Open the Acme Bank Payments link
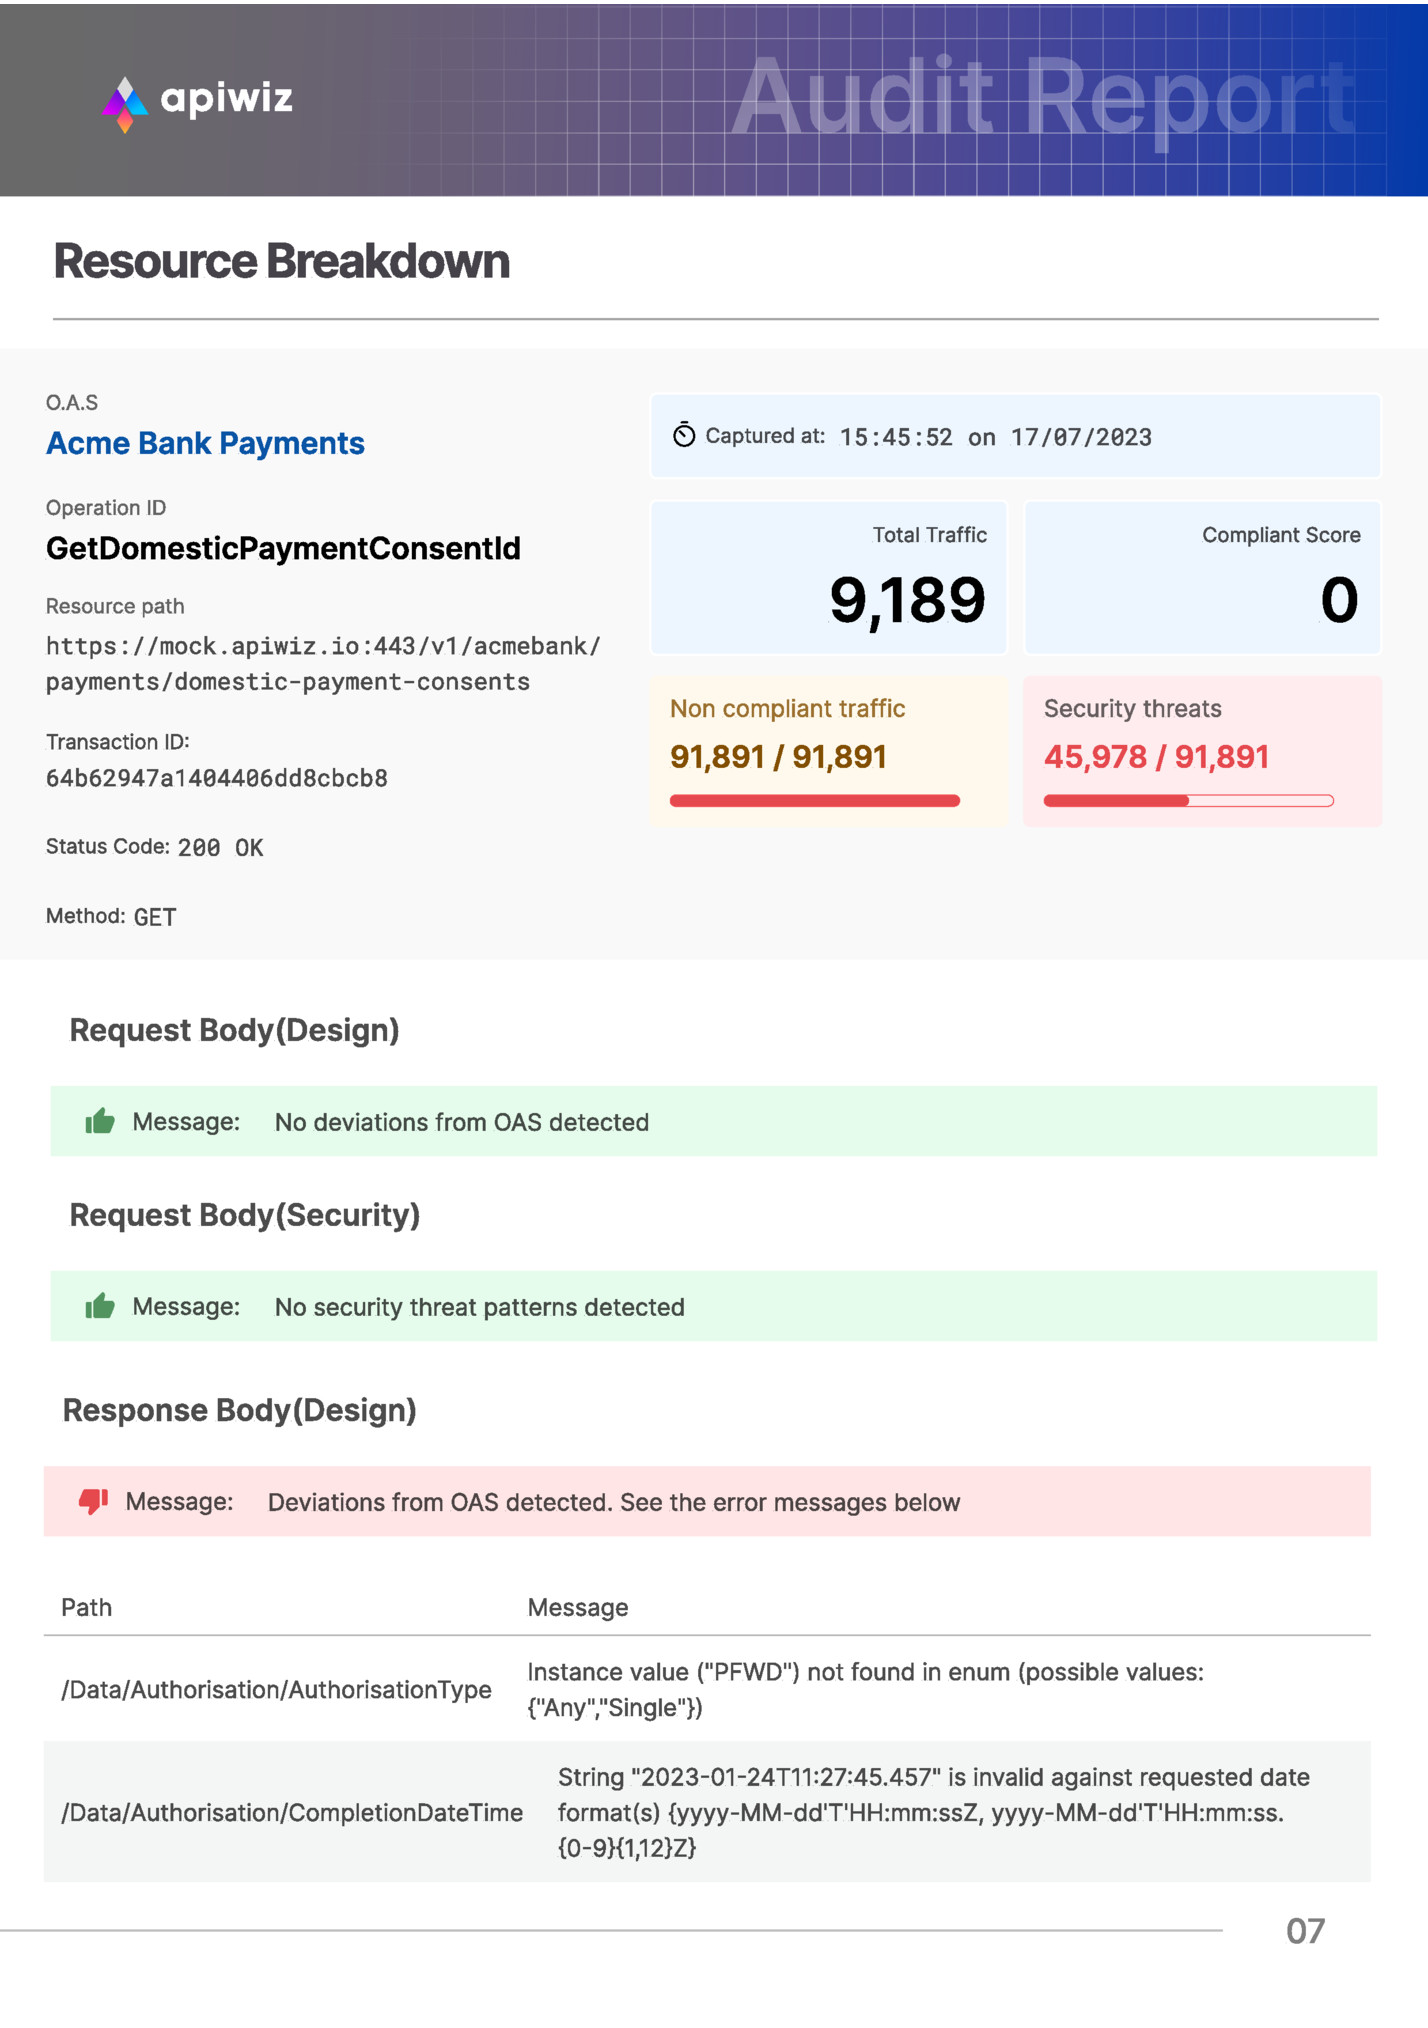The width and height of the screenshot is (1428, 2028). [x=205, y=443]
